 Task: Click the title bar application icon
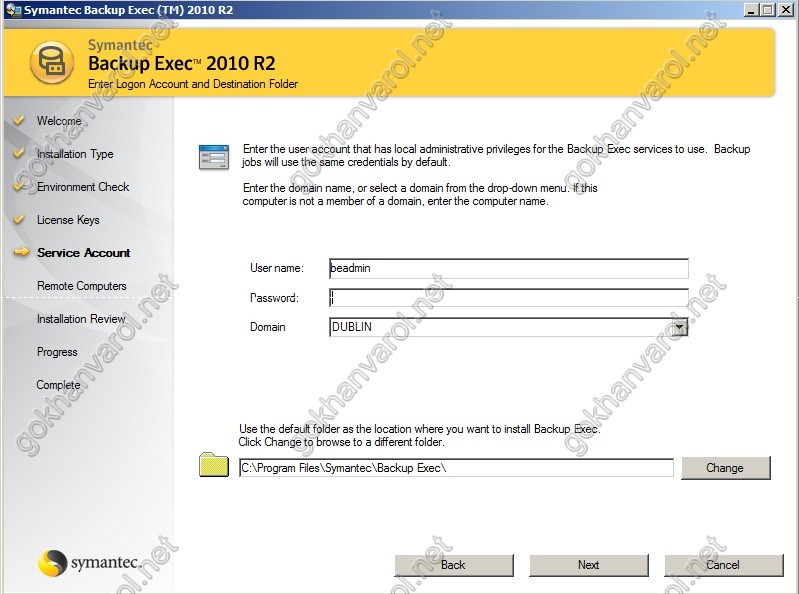click(x=10, y=9)
